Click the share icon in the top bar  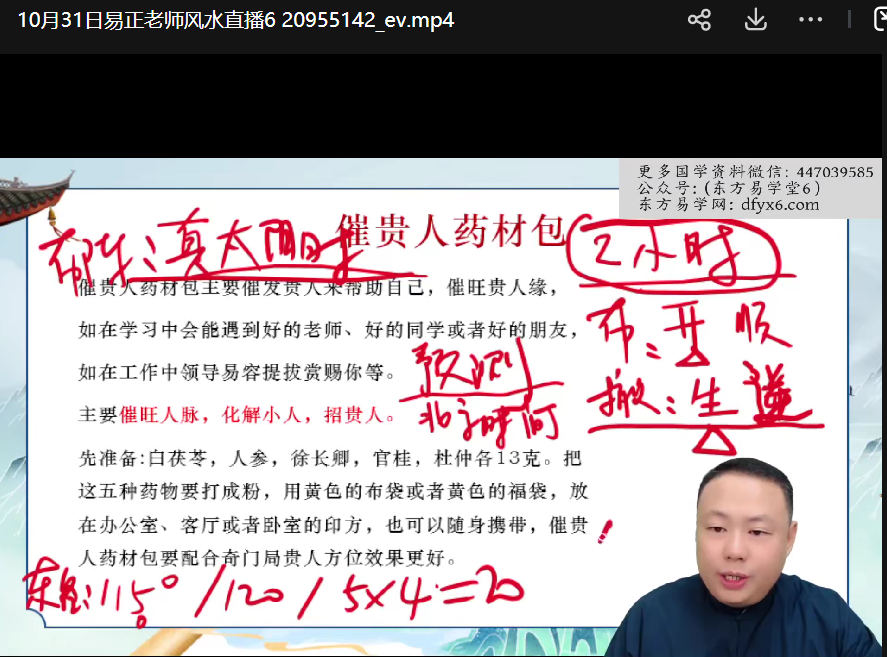click(x=699, y=20)
